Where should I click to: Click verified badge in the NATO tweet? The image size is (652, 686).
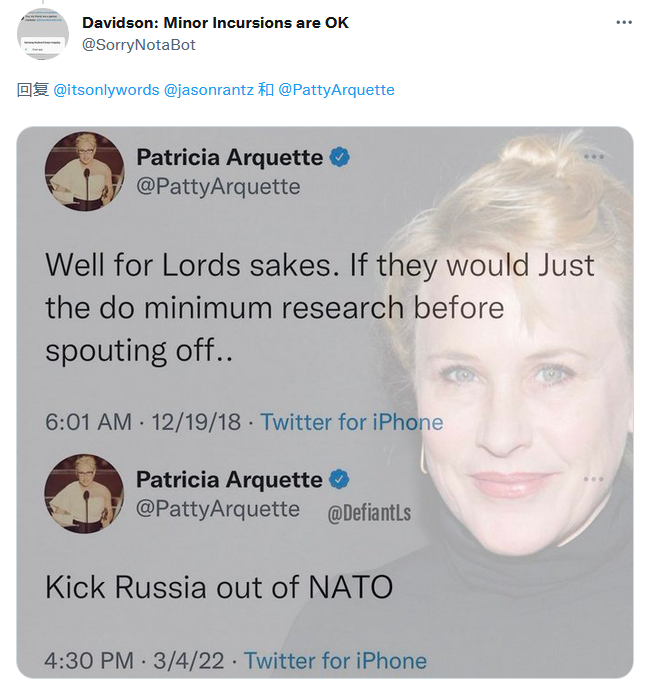(x=340, y=479)
